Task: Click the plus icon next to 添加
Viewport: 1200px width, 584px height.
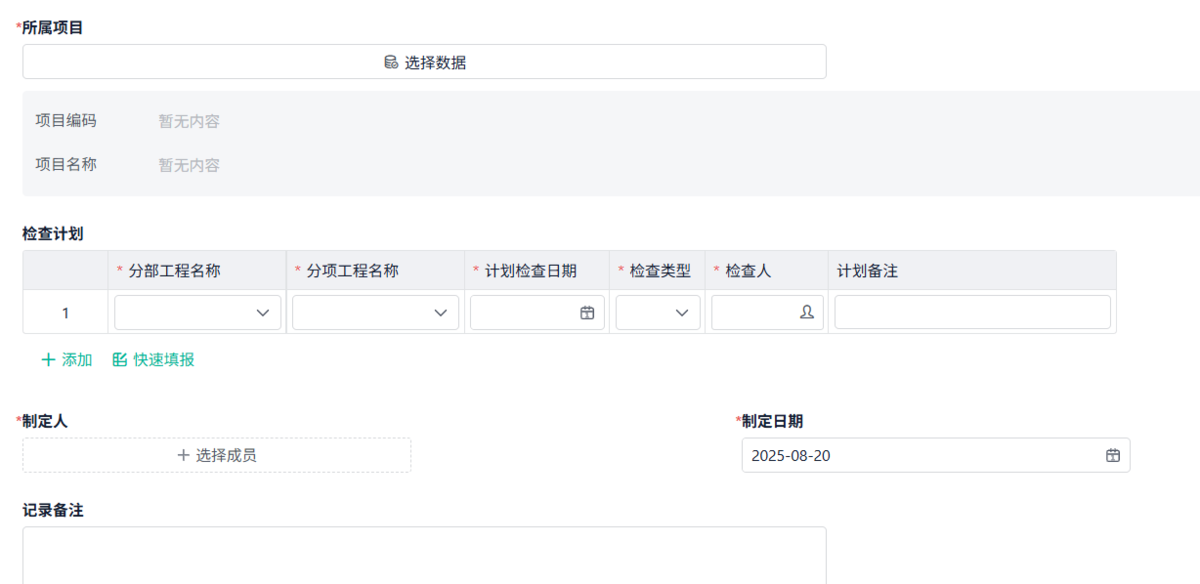Action: click(47, 359)
